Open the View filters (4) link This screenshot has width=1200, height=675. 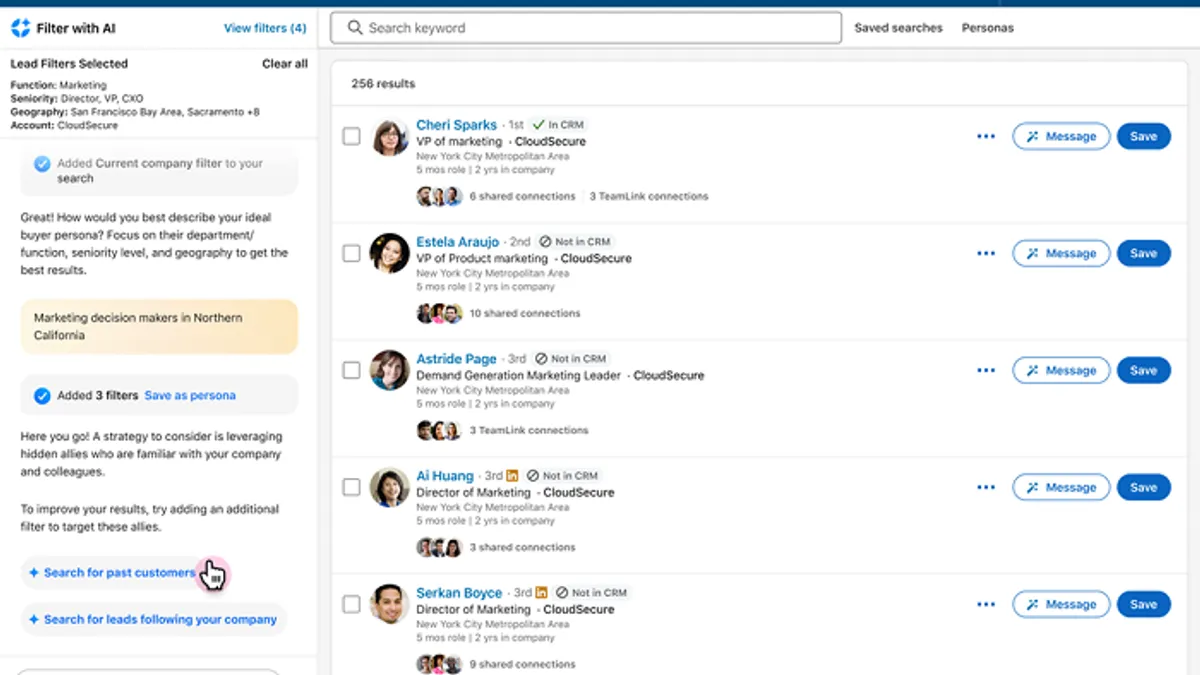[265, 28]
